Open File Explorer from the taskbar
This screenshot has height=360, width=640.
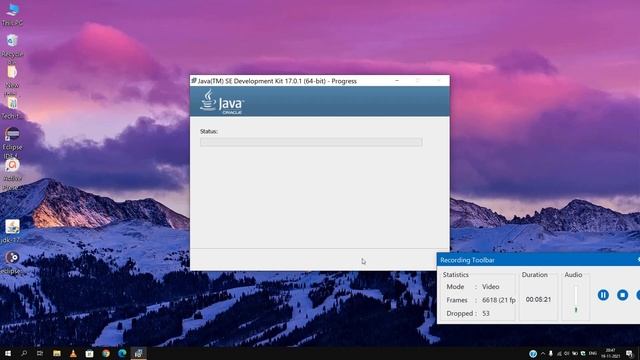57,353
